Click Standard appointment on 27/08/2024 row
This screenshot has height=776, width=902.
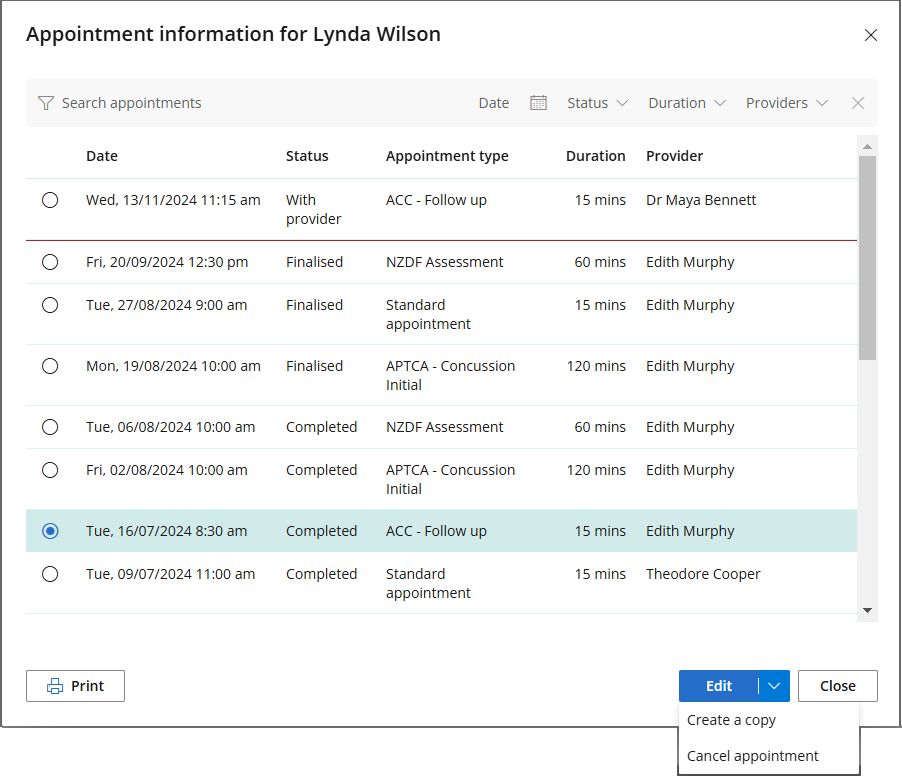[x=428, y=314]
